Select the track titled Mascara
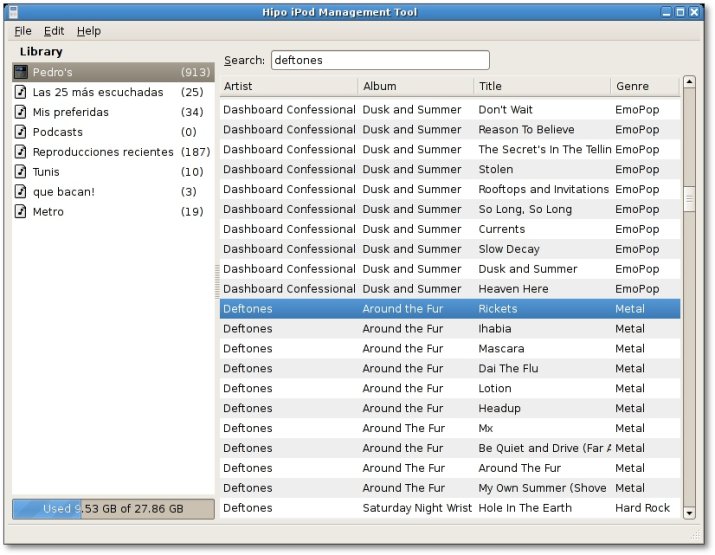The height and width of the screenshot is (555, 715). point(450,348)
